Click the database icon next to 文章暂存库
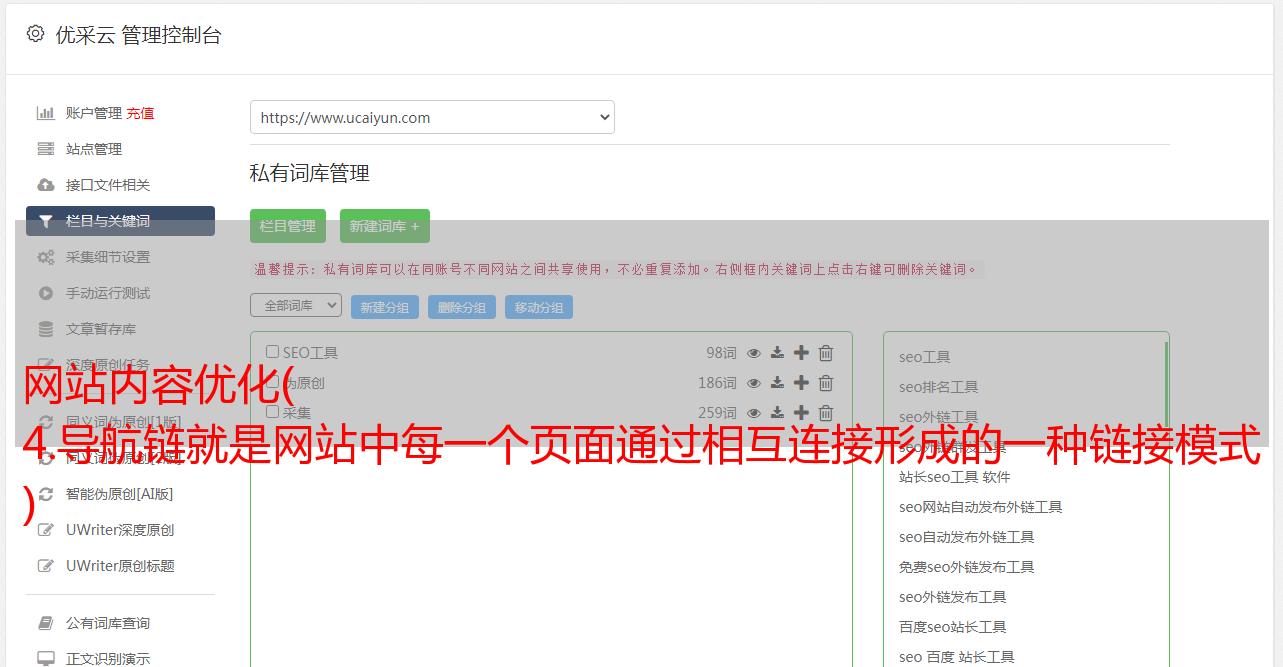Screen dimensions: 1283x667 [x=45, y=329]
